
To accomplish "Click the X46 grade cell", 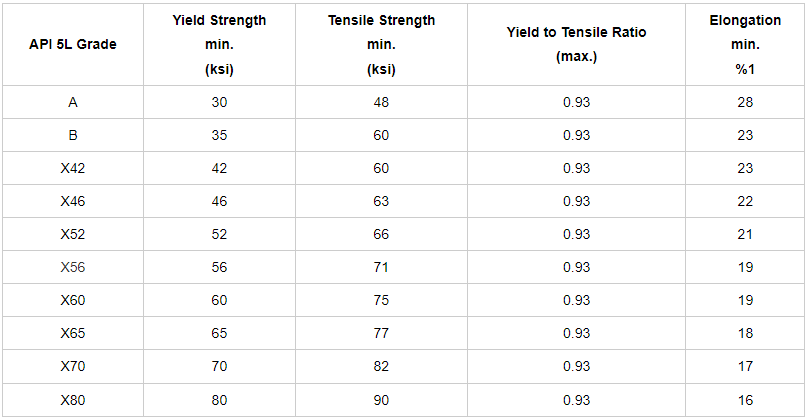I will pos(73,201).
